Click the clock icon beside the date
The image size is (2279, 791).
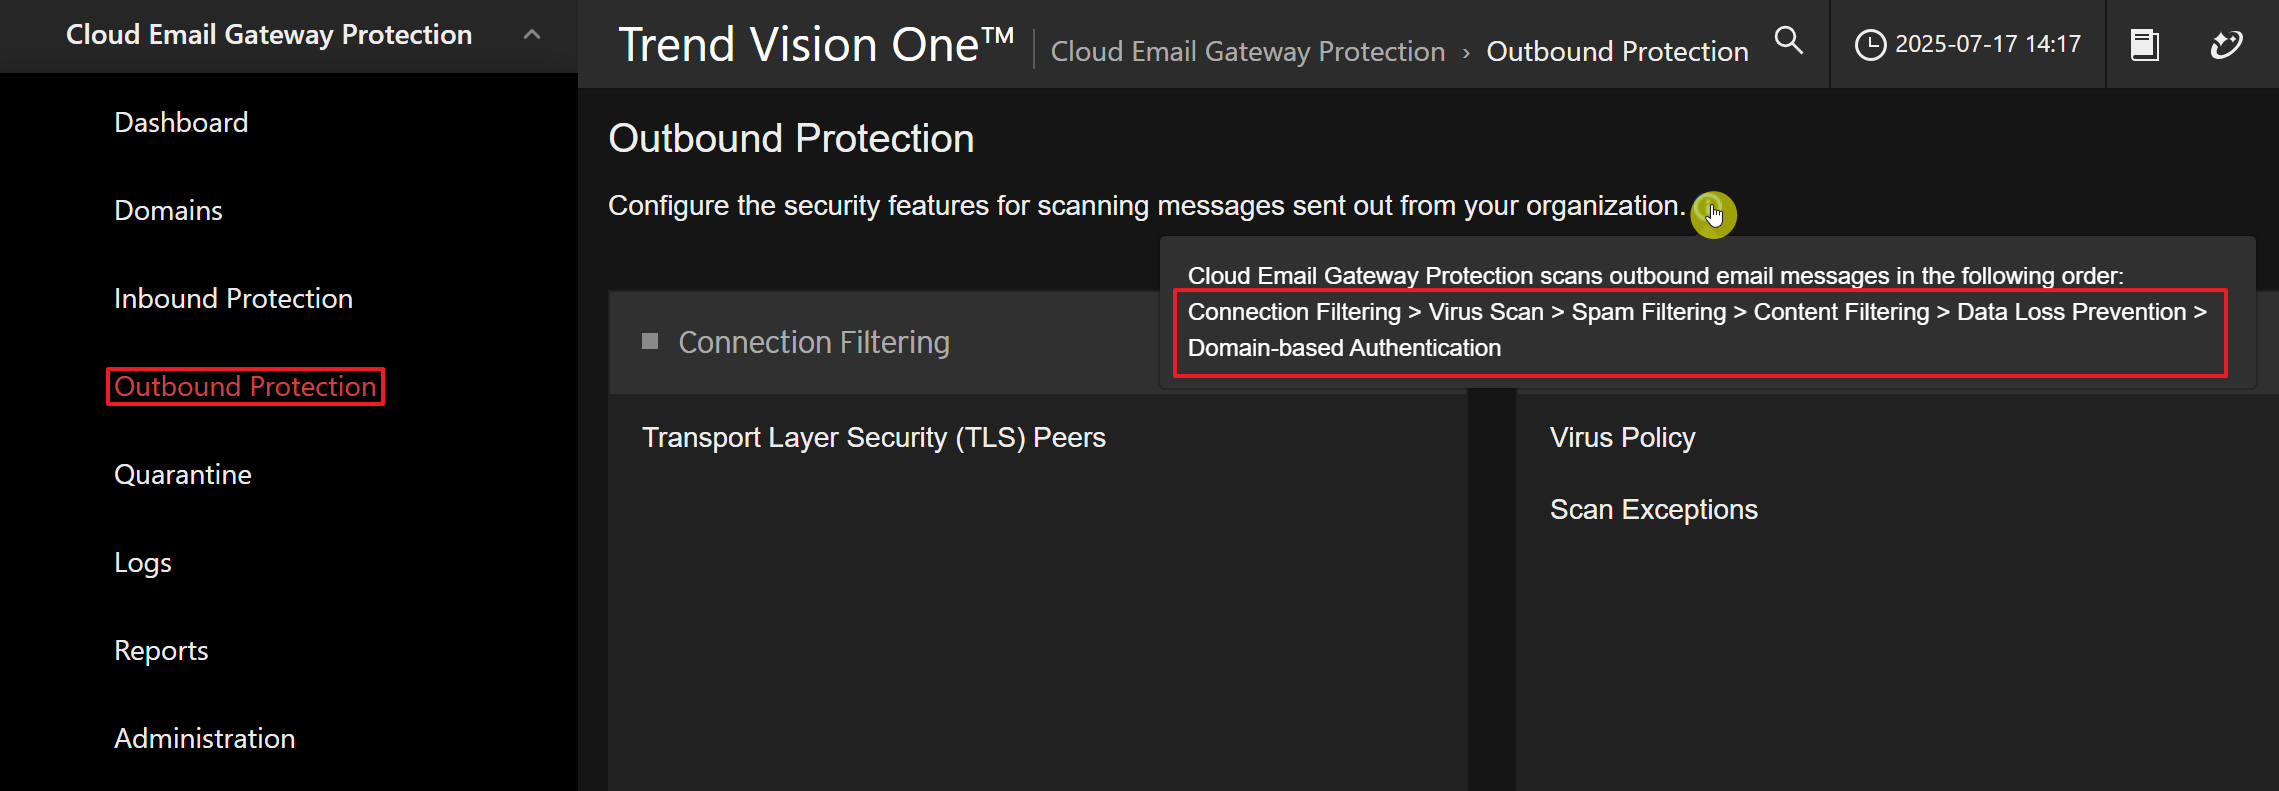point(1870,45)
